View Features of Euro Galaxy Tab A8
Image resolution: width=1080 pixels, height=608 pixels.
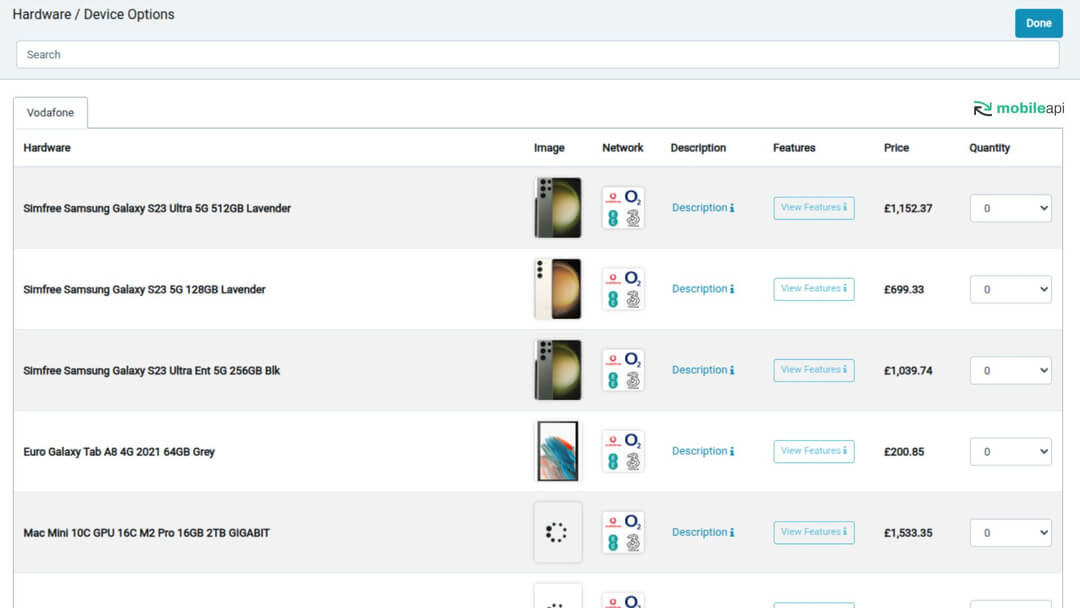(813, 452)
